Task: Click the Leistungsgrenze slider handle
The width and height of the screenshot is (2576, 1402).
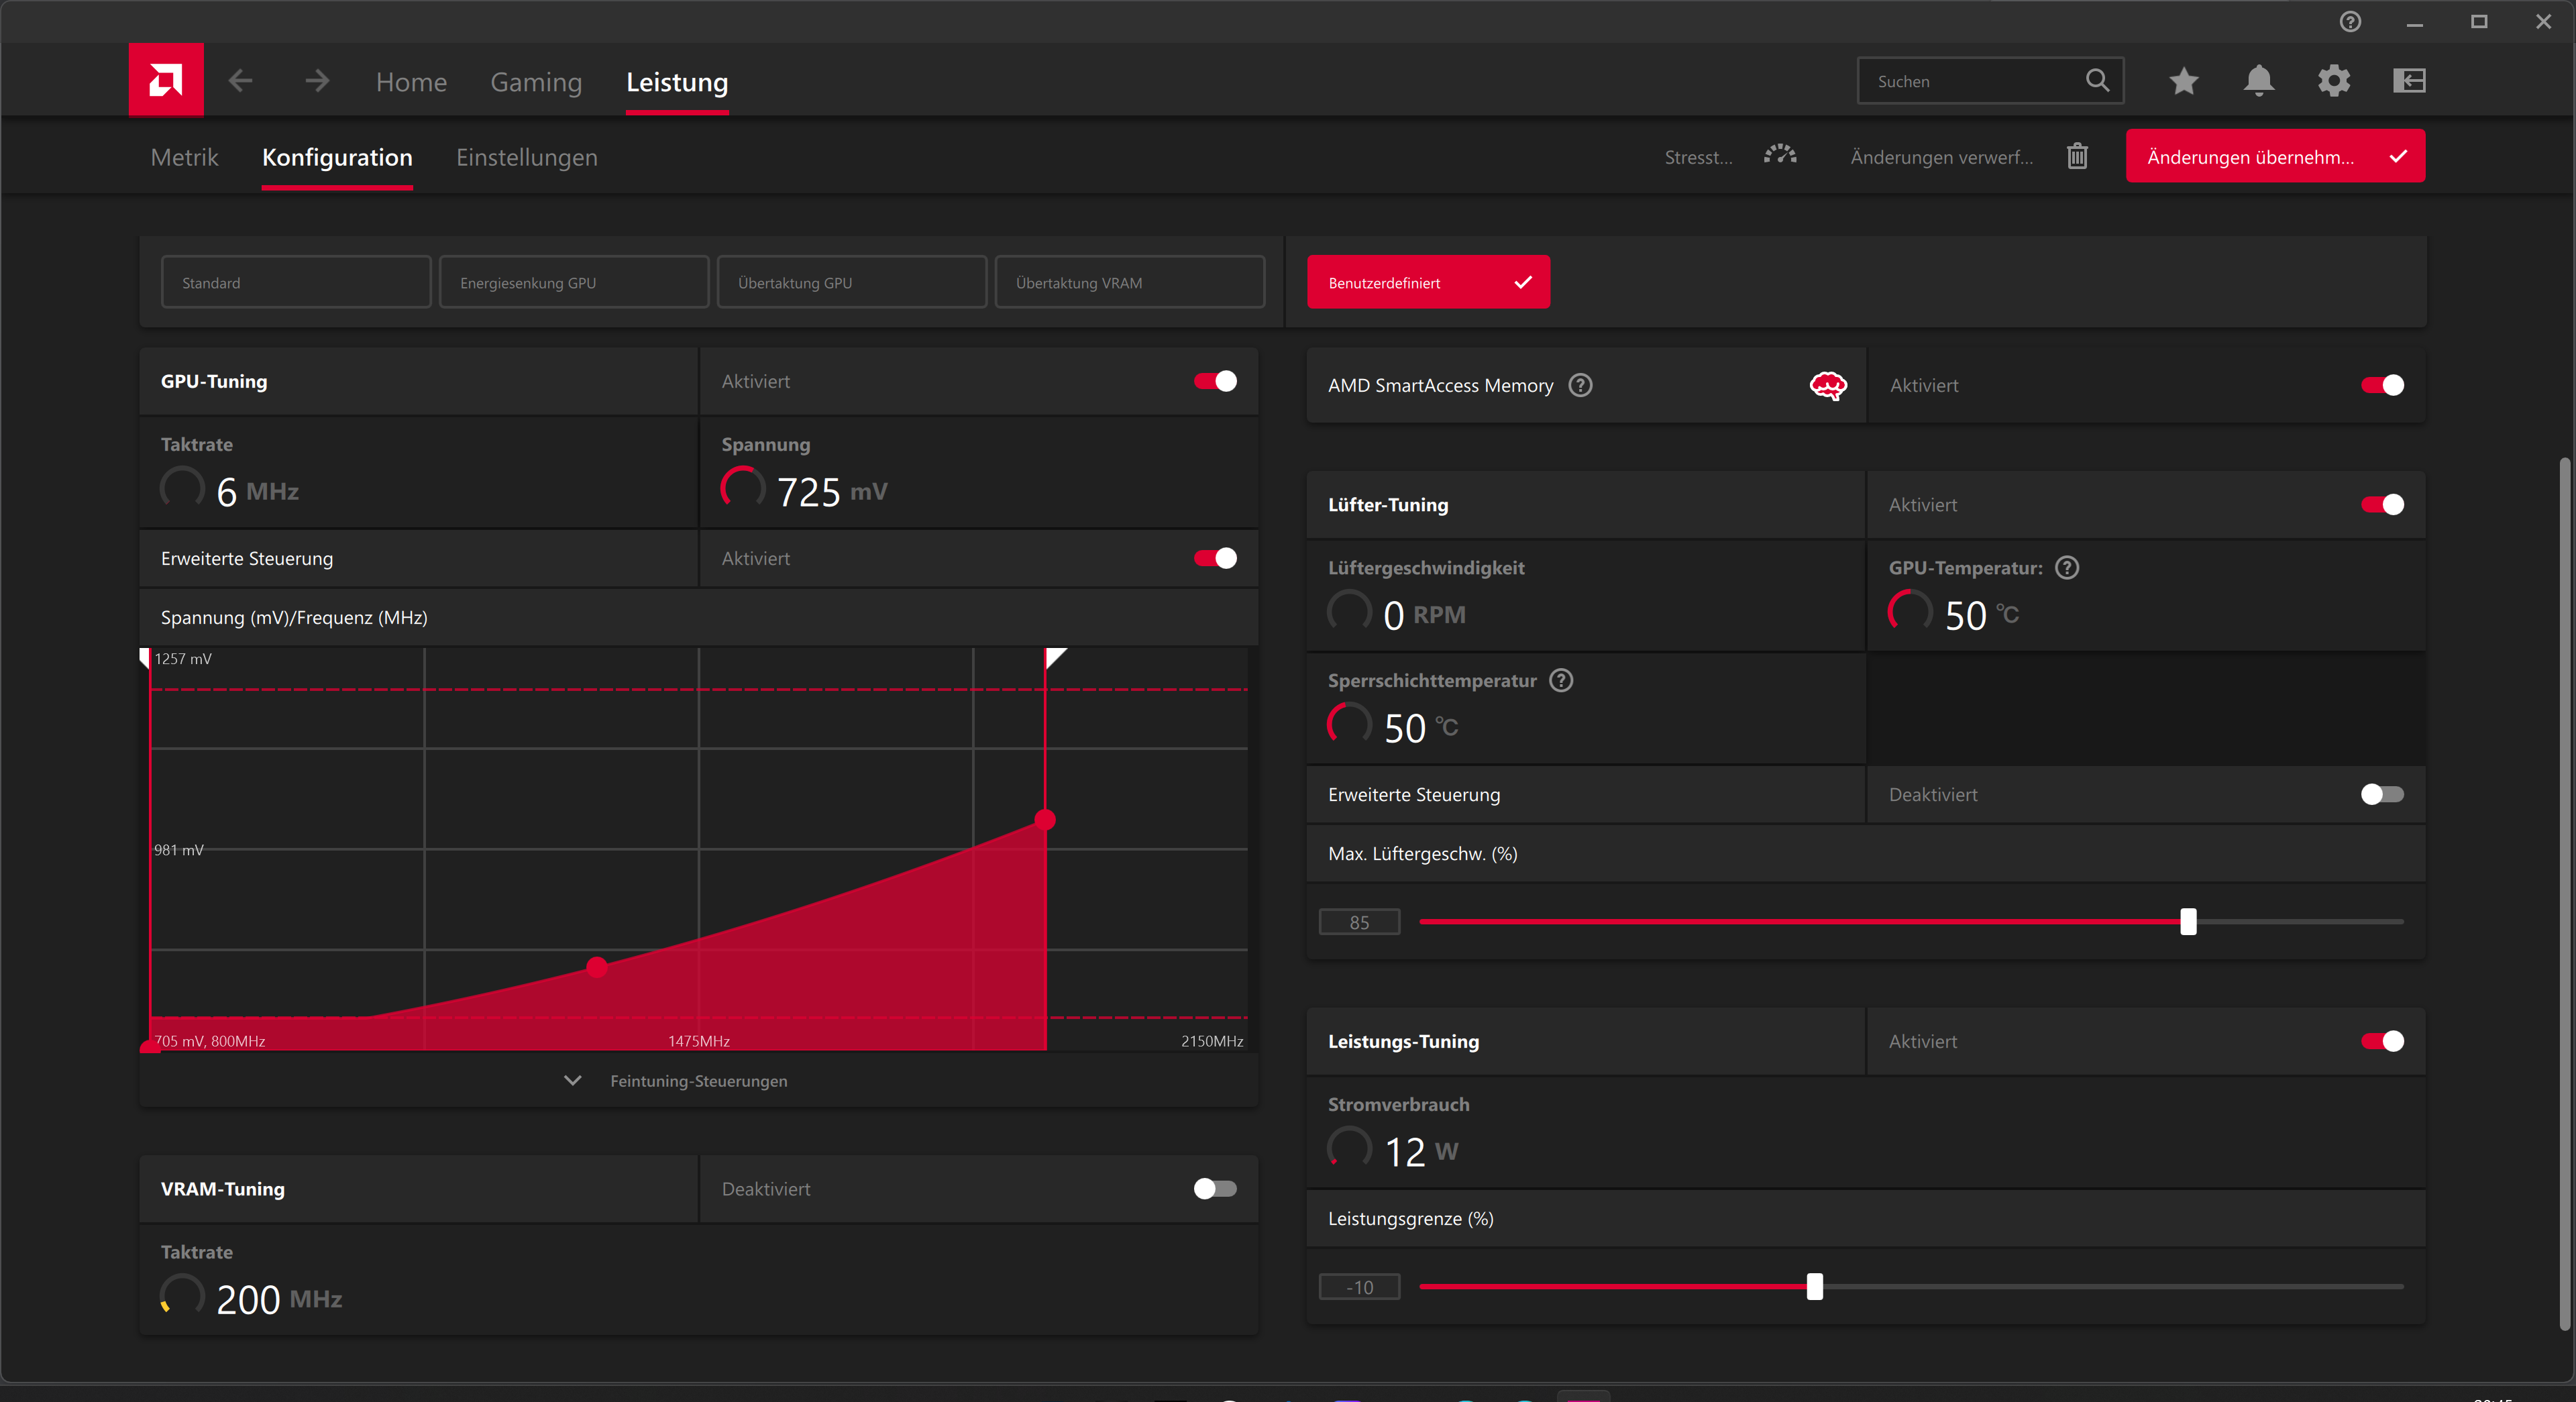Action: tap(1814, 1286)
